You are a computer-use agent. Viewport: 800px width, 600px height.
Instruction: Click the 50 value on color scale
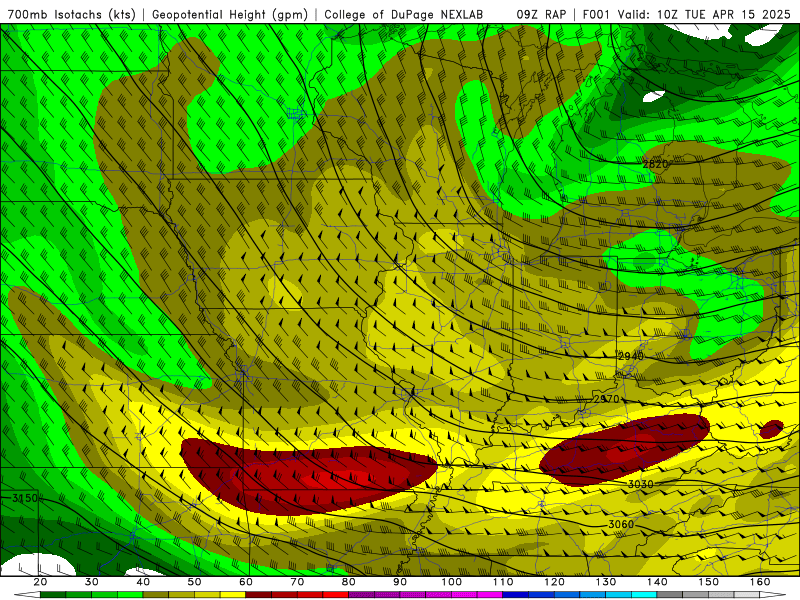pos(194,582)
